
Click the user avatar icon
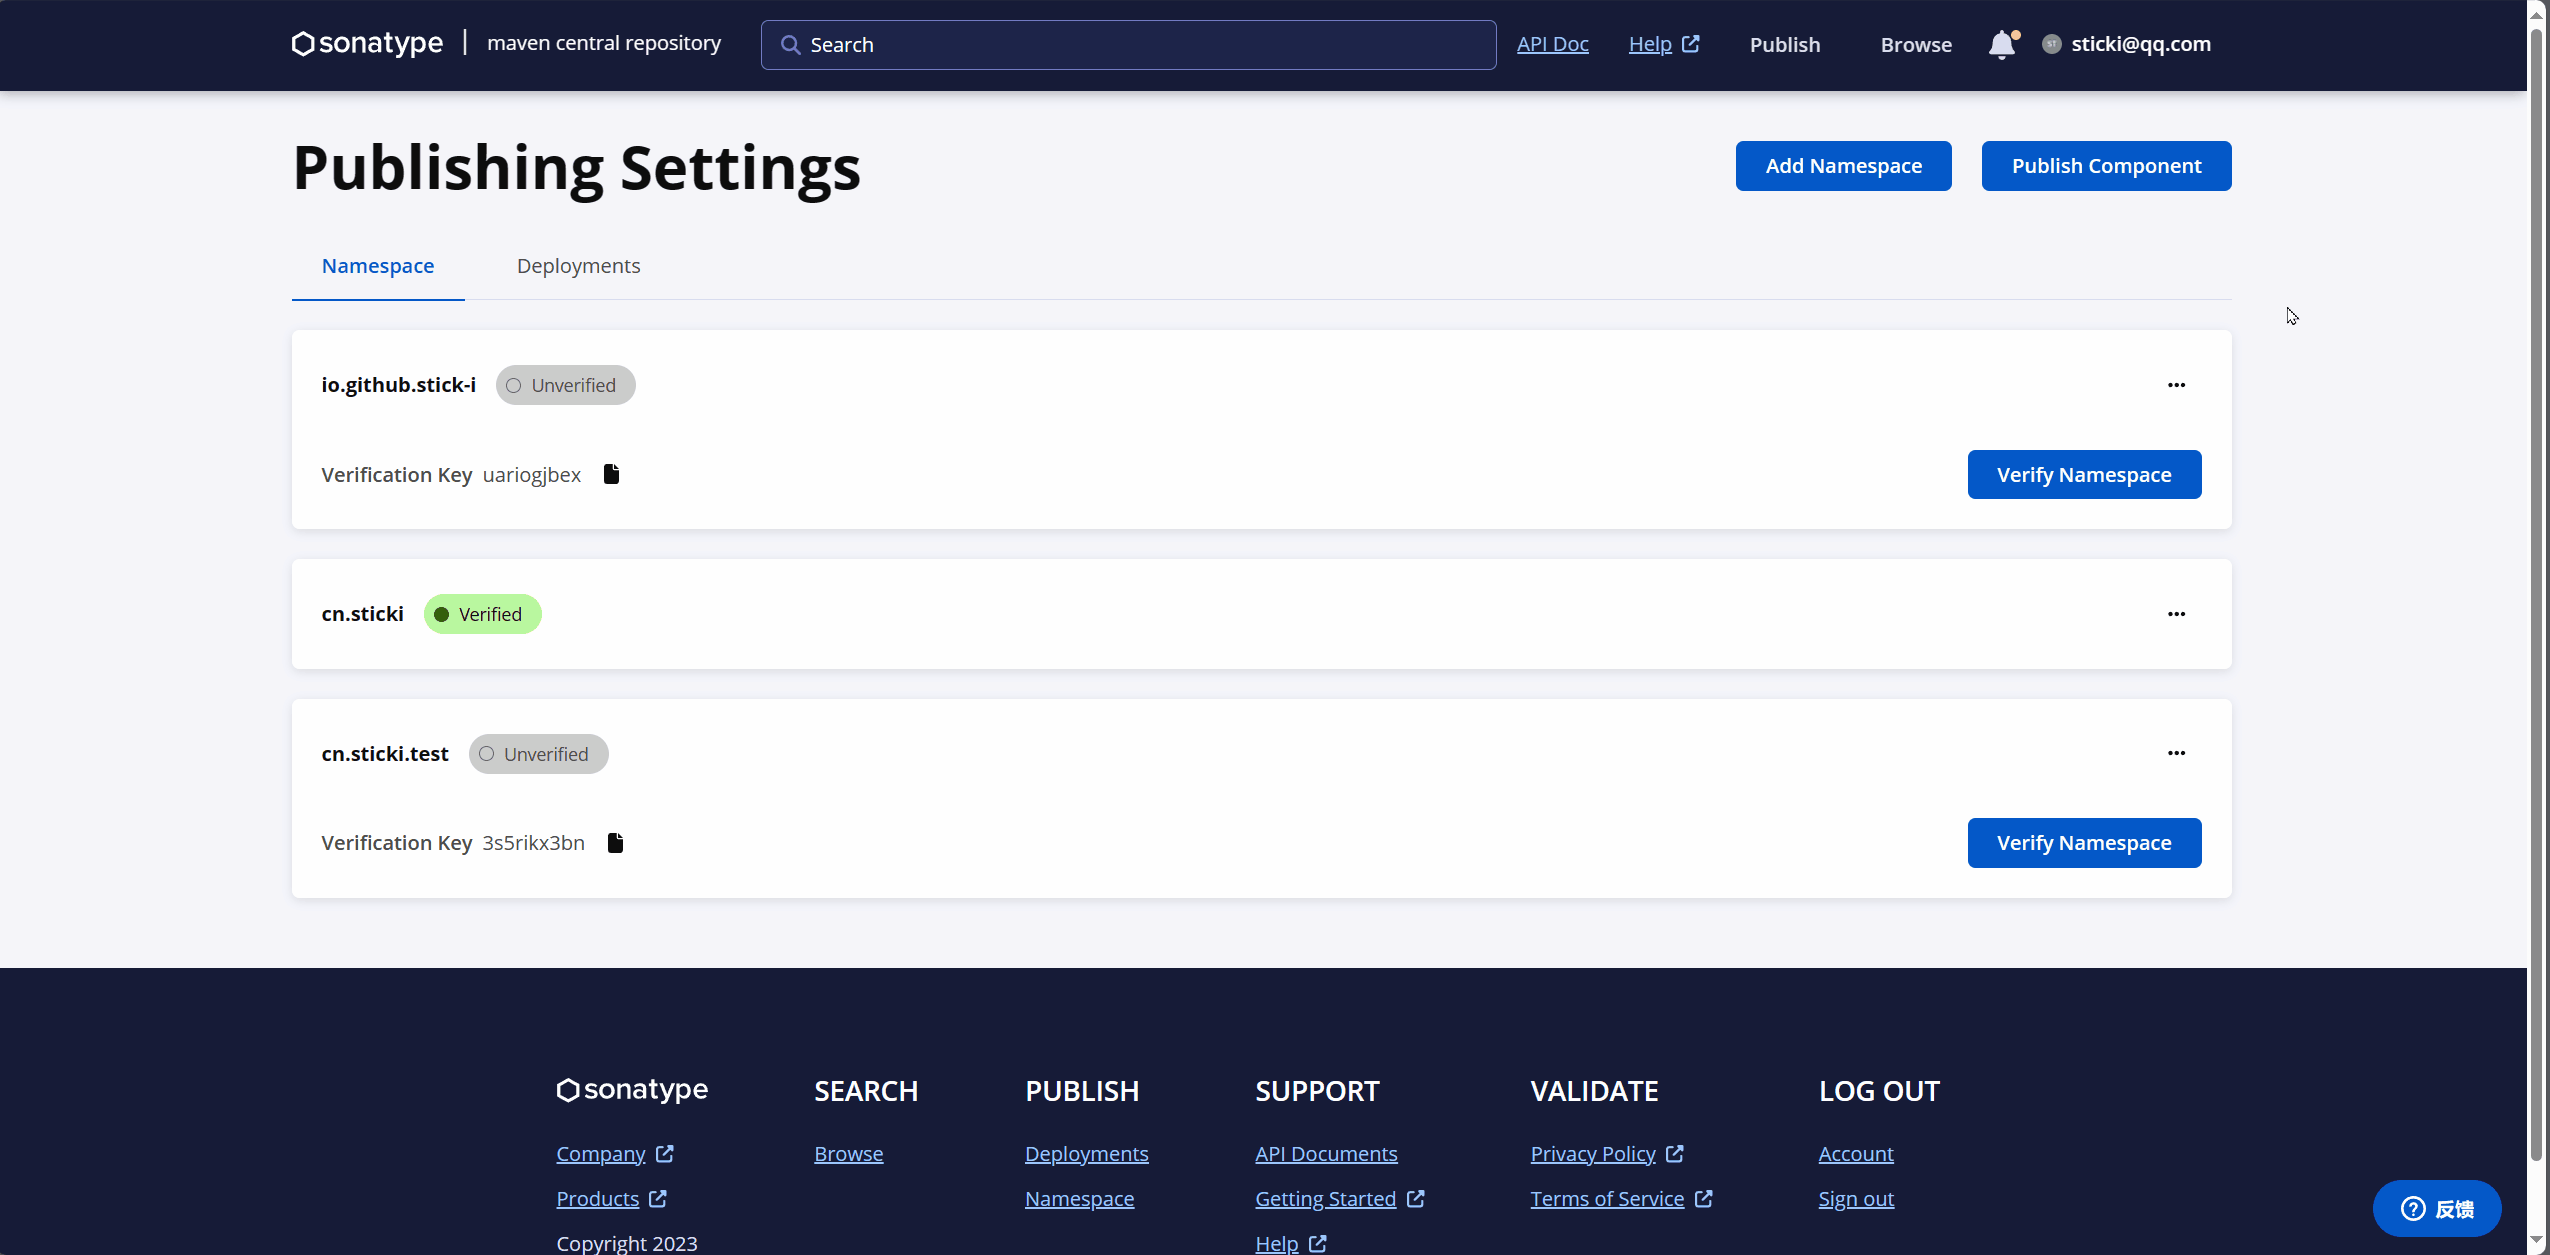pyautogui.click(x=2051, y=44)
